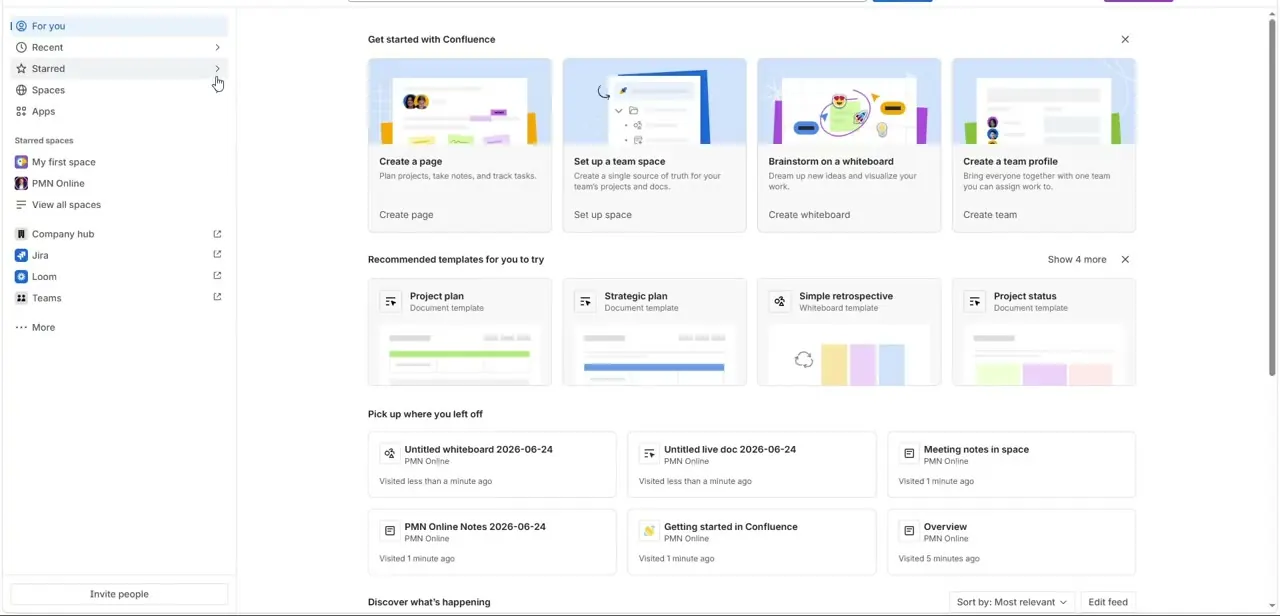Click the Untitled whiteboard type icon
The height and width of the screenshot is (616, 1280).
coord(390,454)
